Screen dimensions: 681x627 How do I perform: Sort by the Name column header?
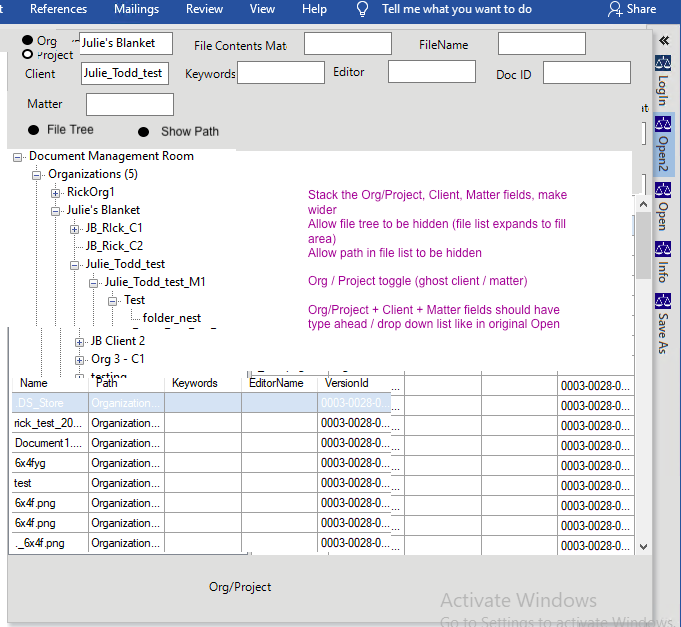click(x=33, y=383)
